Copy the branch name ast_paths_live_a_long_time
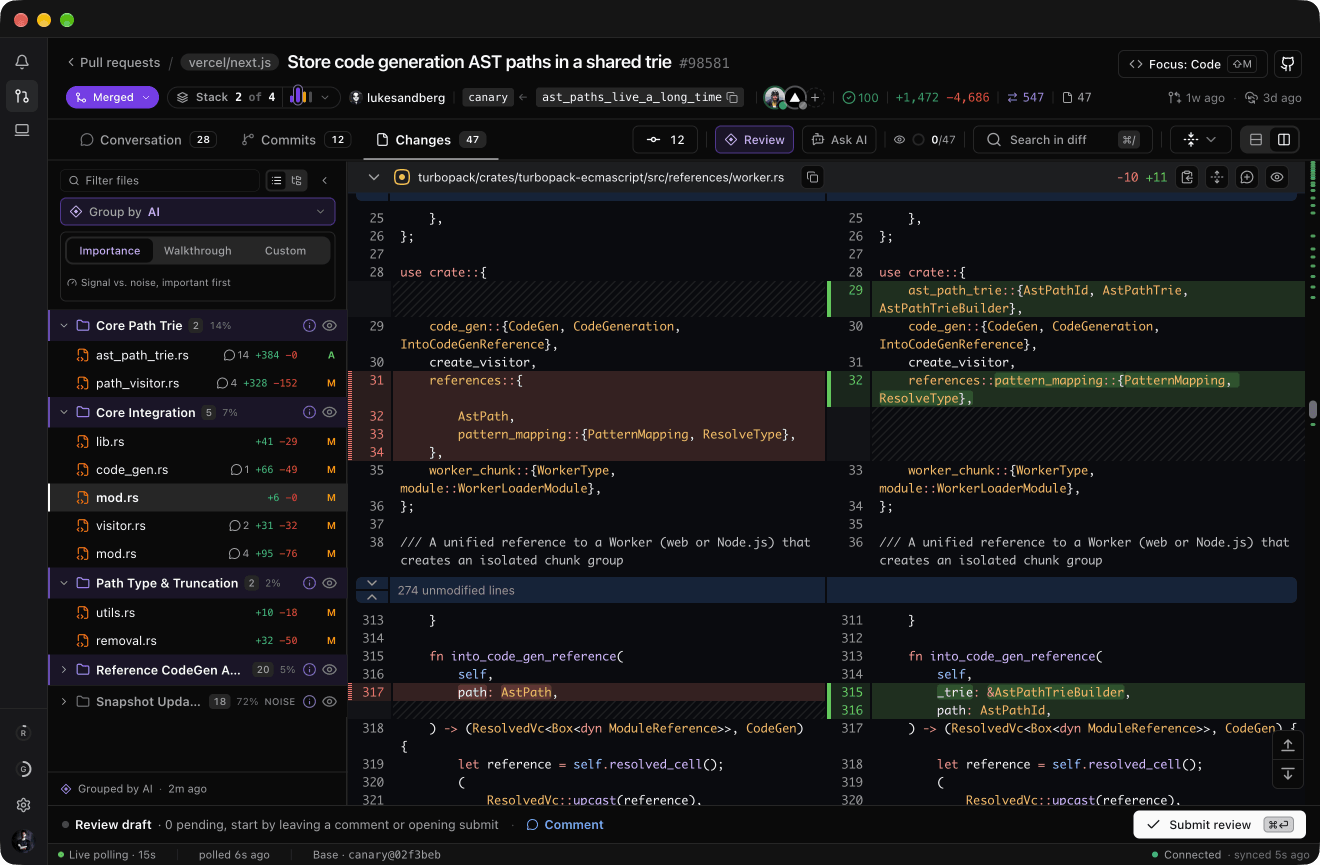The width and height of the screenshot is (1320, 865). (x=733, y=97)
